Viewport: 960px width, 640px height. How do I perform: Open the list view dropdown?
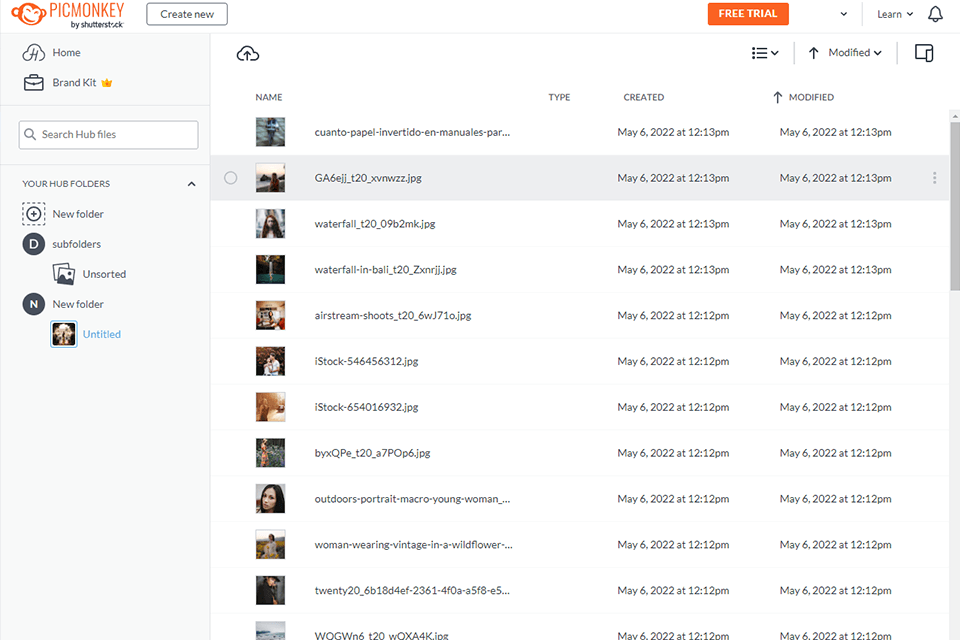(765, 53)
